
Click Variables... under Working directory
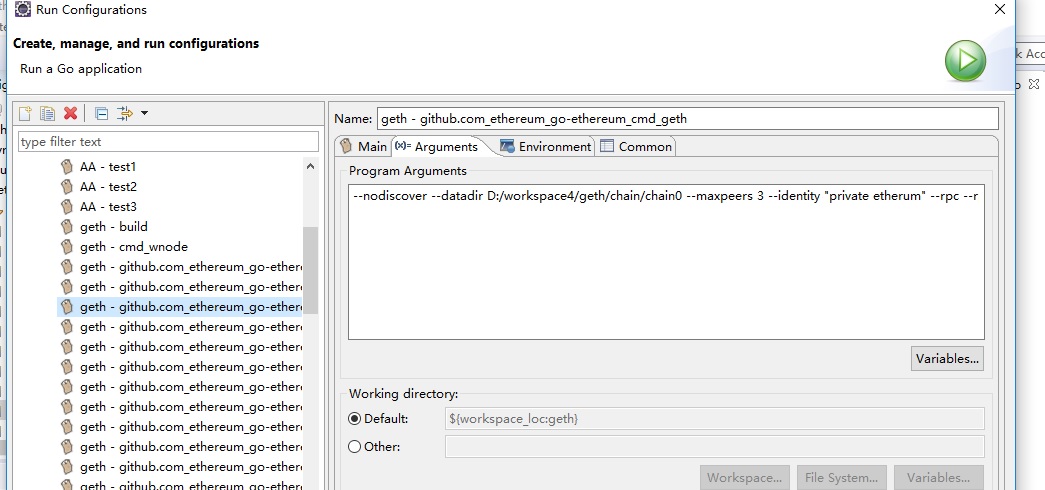point(938,477)
